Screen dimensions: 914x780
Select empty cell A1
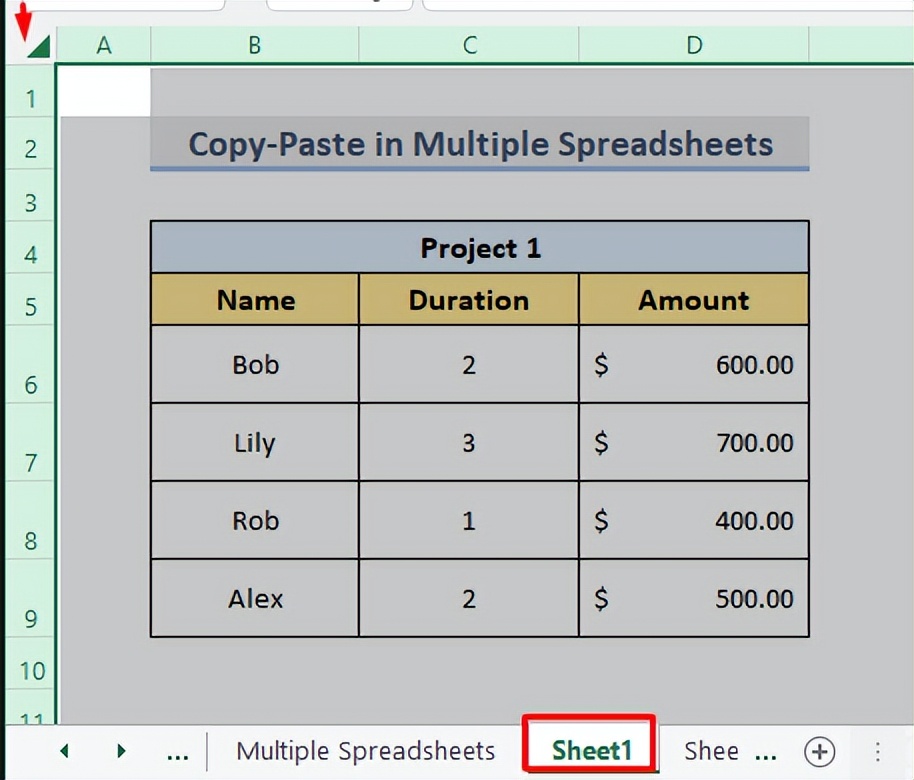(x=104, y=92)
